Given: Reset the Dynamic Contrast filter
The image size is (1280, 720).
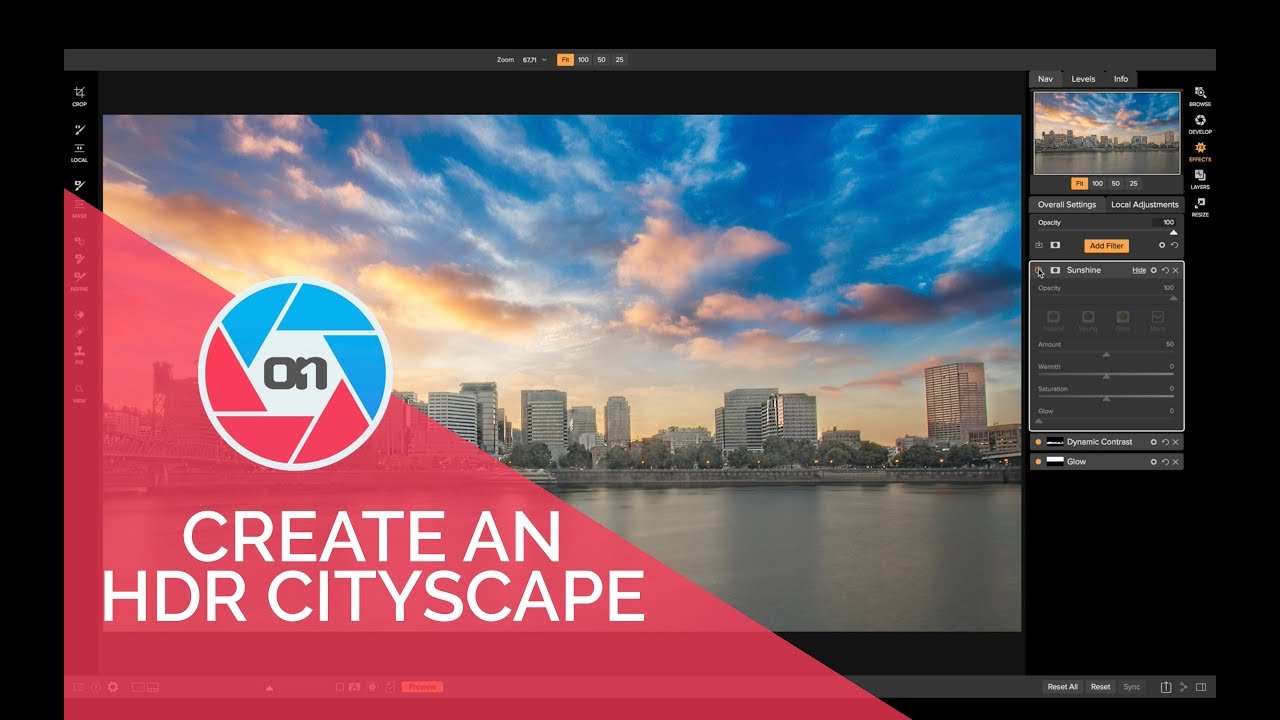Looking at the screenshot, I should click(x=1165, y=442).
